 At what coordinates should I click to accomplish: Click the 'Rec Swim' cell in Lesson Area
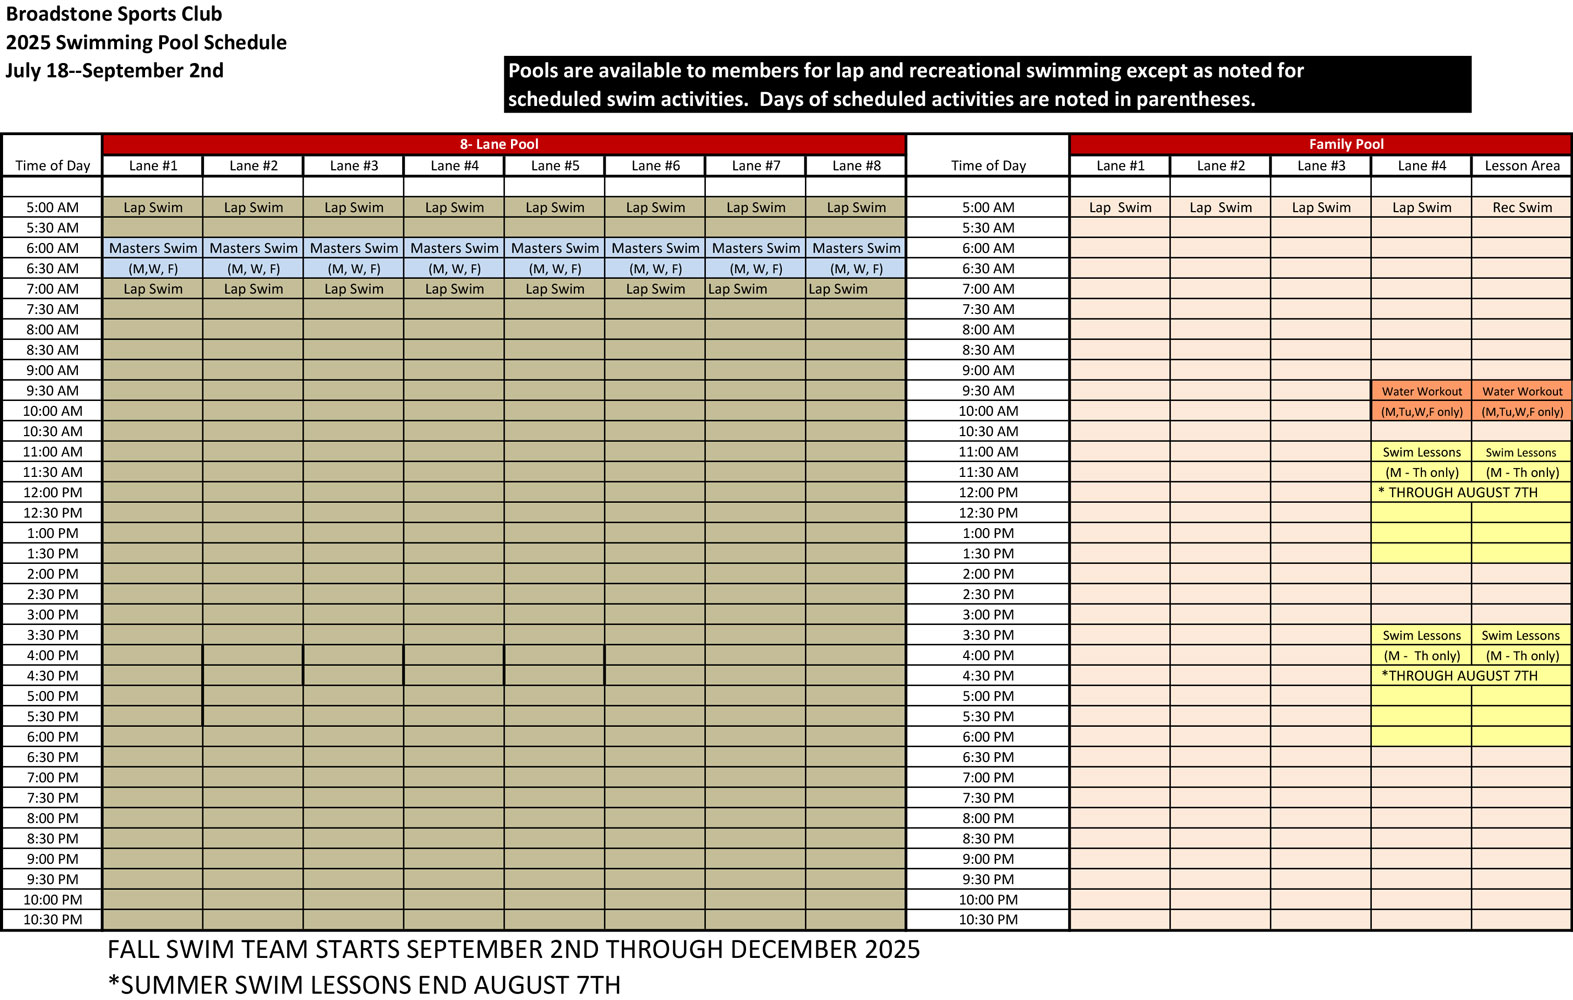click(x=1522, y=208)
